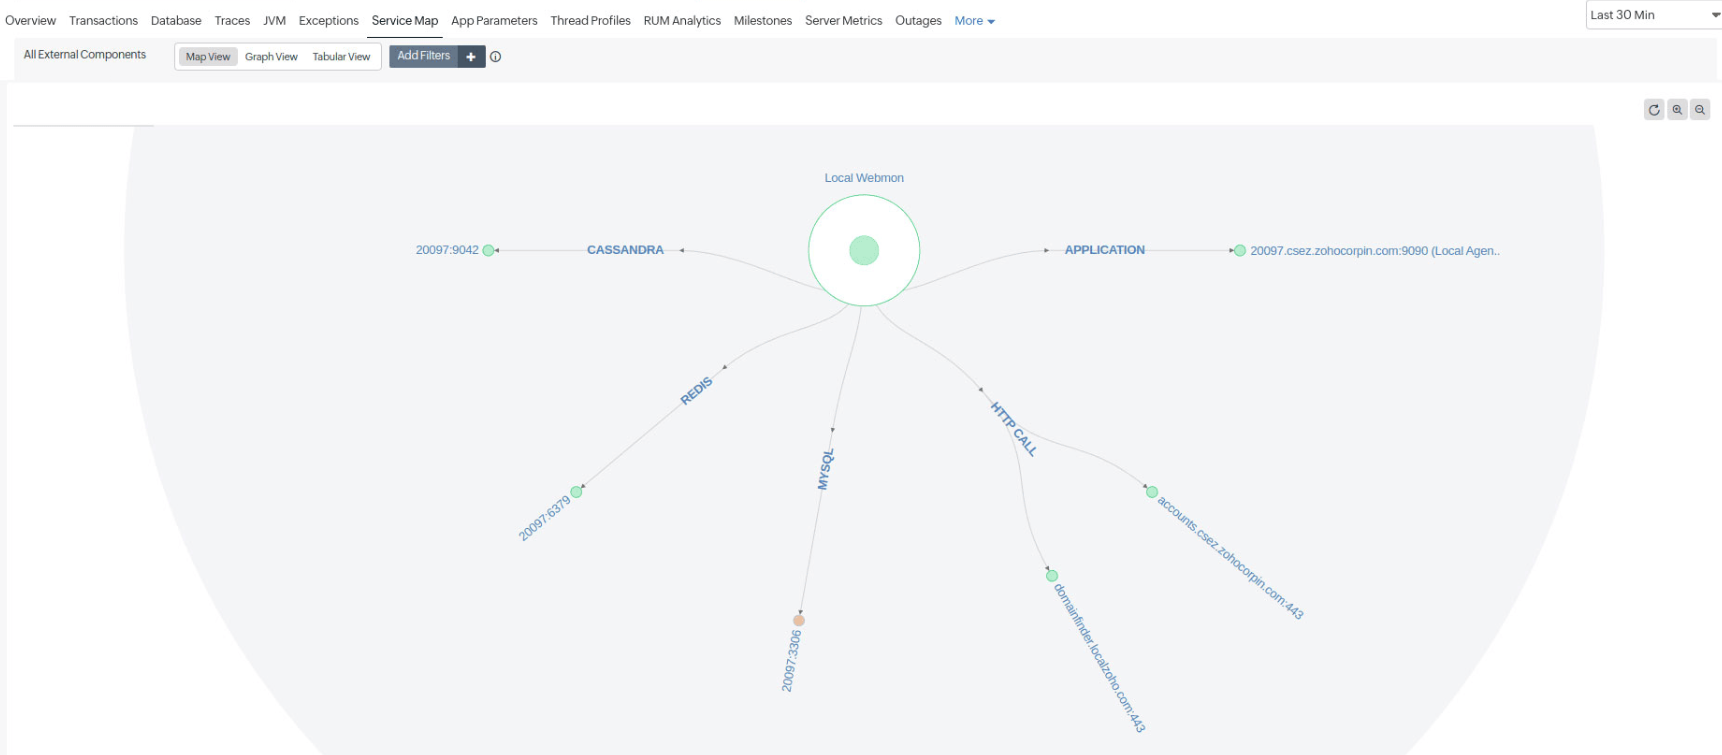Click the CASSANDRA component label
This screenshot has width=1722, height=755.
(x=625, y=250)
